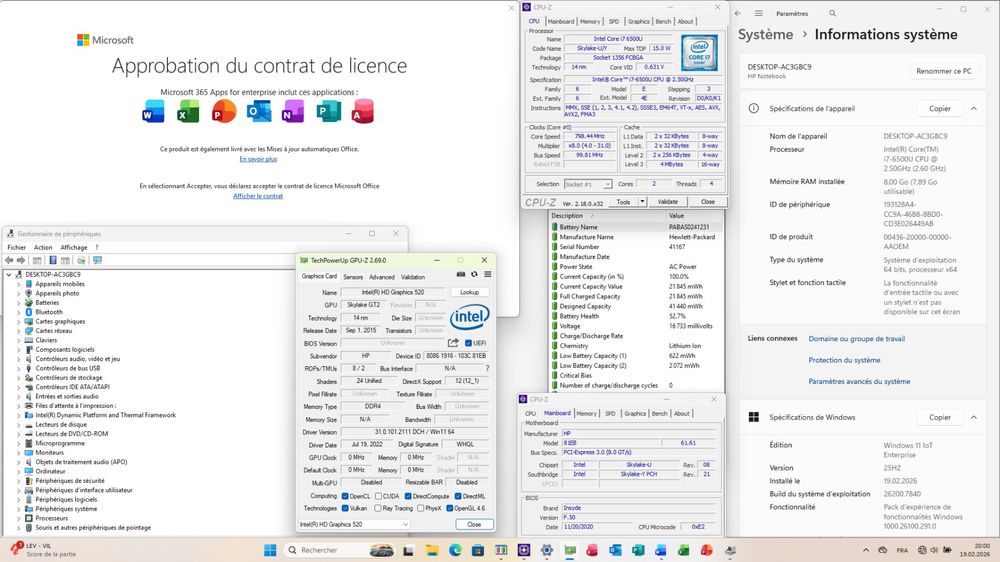Open Protection du système link

click(844, 360)
